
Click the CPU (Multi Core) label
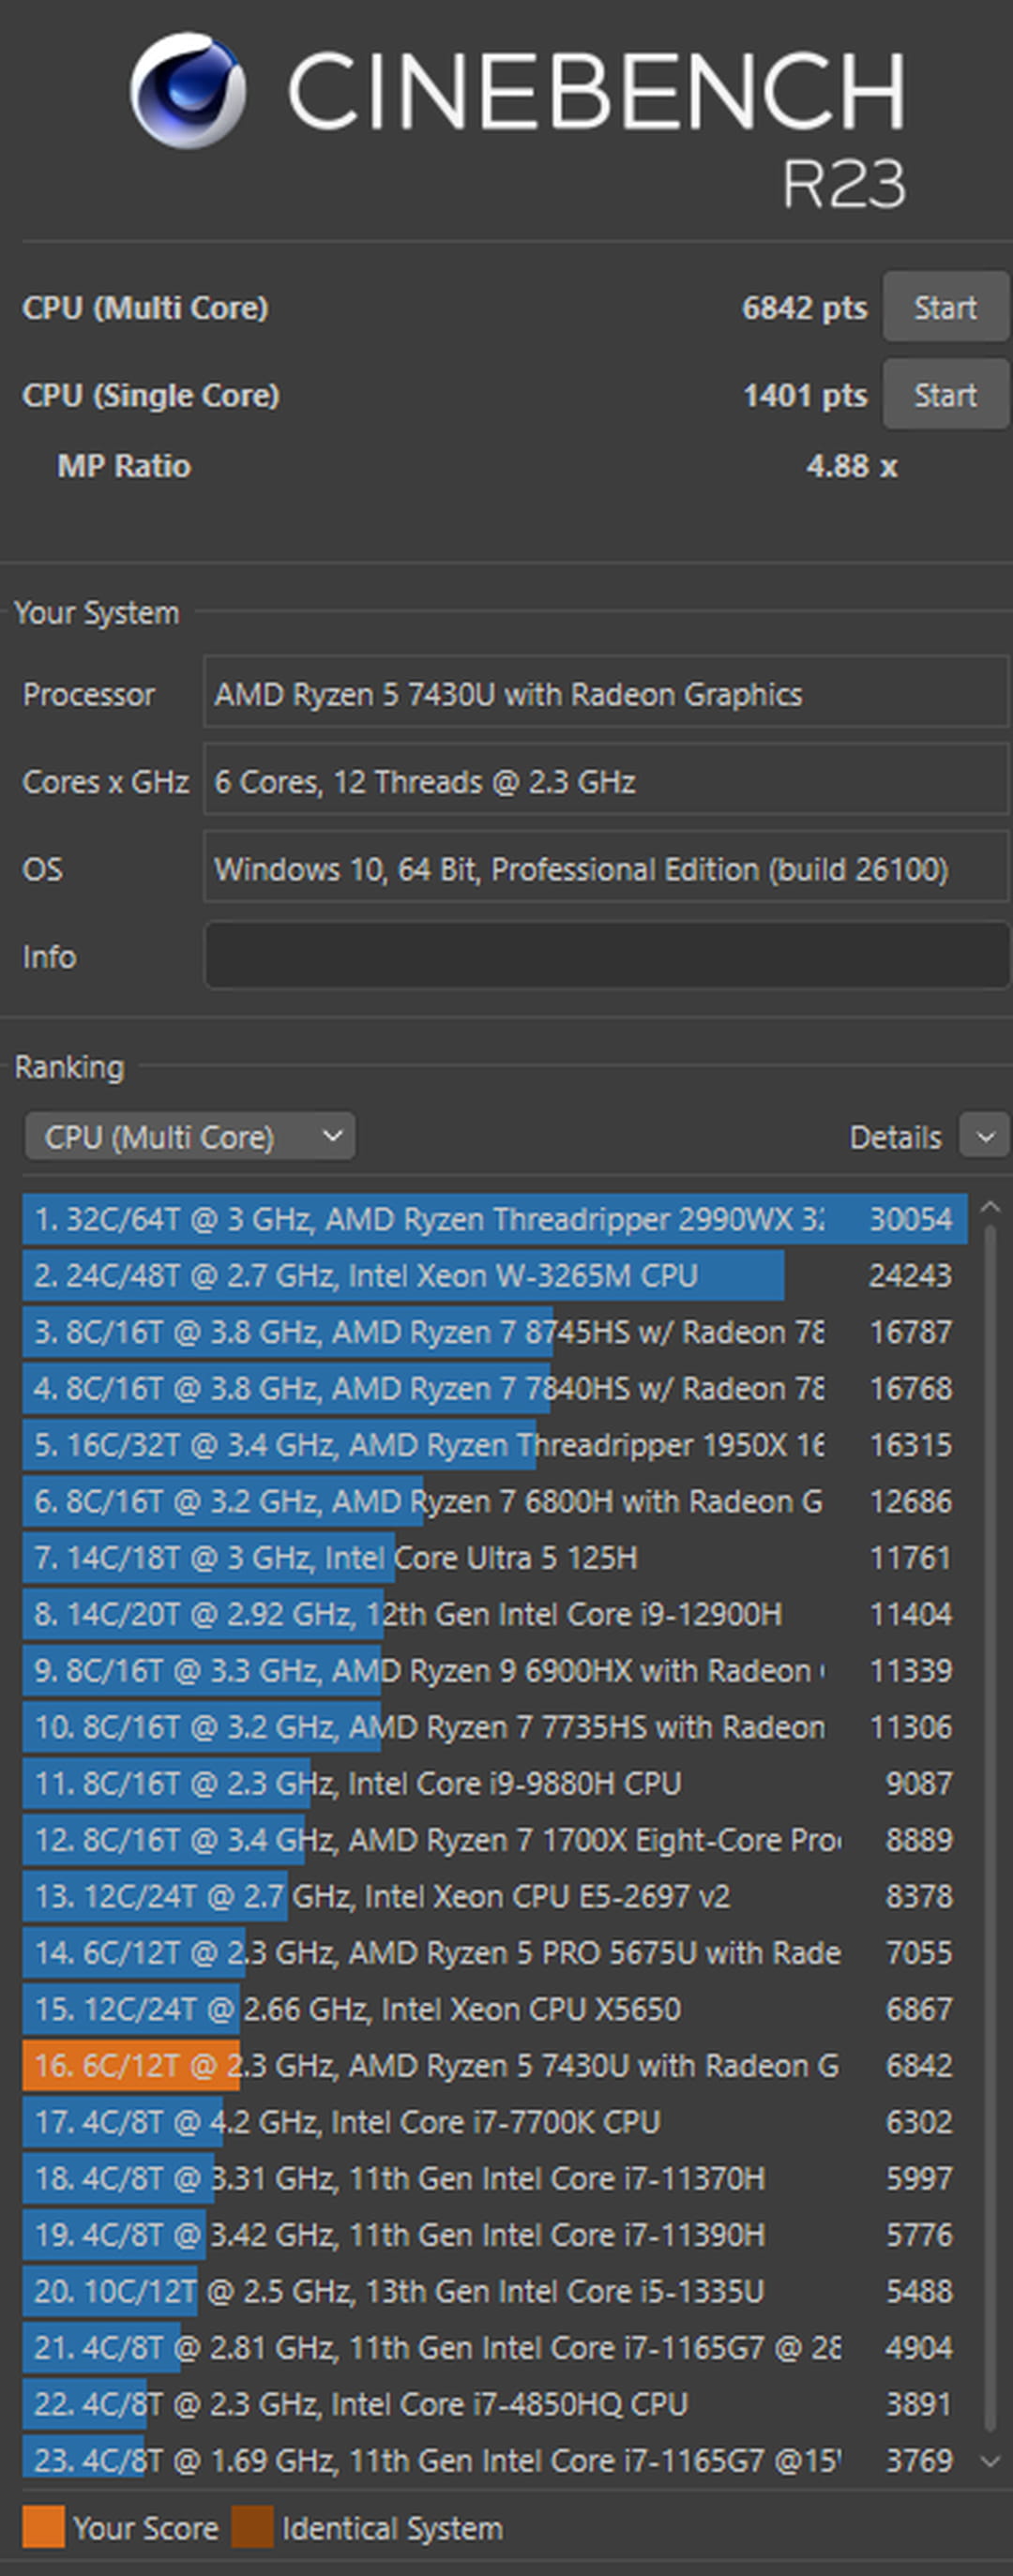[145, 308]
